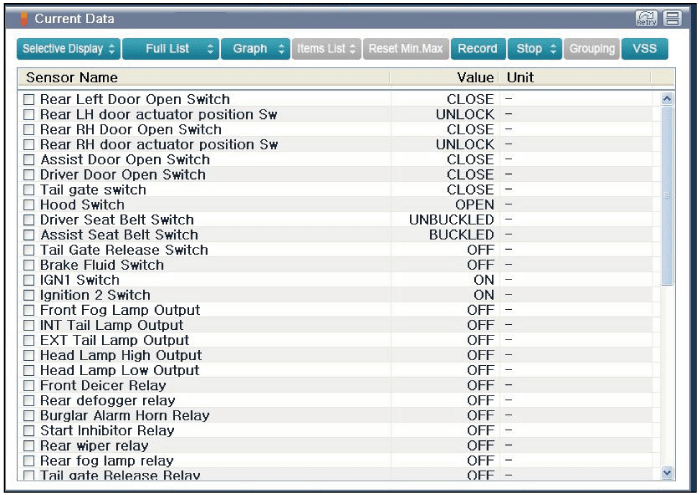Open the Graph dropdown
The height and width of the screenshot is (495, 700).
[x=256, y=48]
